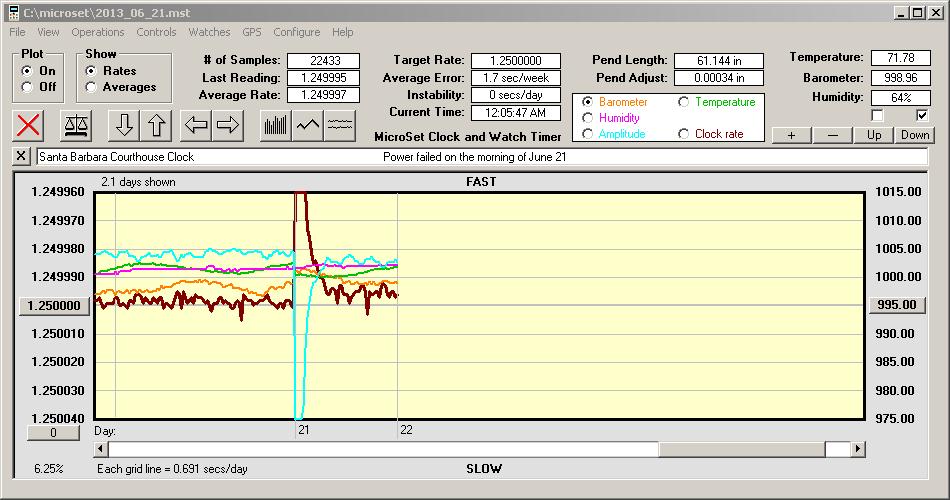Select the line graph icon
Screen dimensions: 950x500
(x=308, y=125)
